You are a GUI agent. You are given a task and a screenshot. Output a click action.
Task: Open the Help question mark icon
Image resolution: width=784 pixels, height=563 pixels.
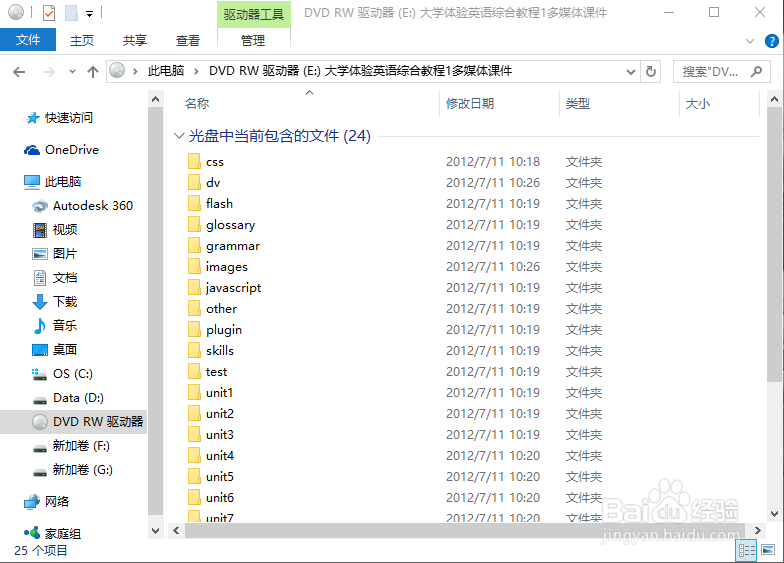(x=772, y=41)
